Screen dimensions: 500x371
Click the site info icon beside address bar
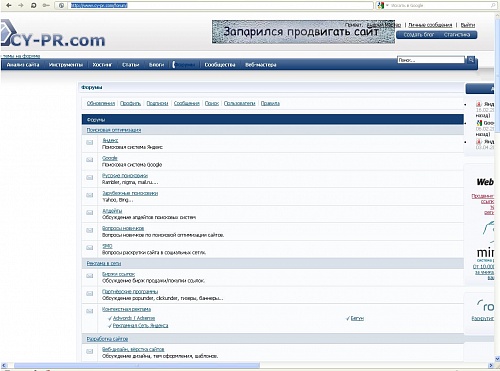(x=62, y=5)
